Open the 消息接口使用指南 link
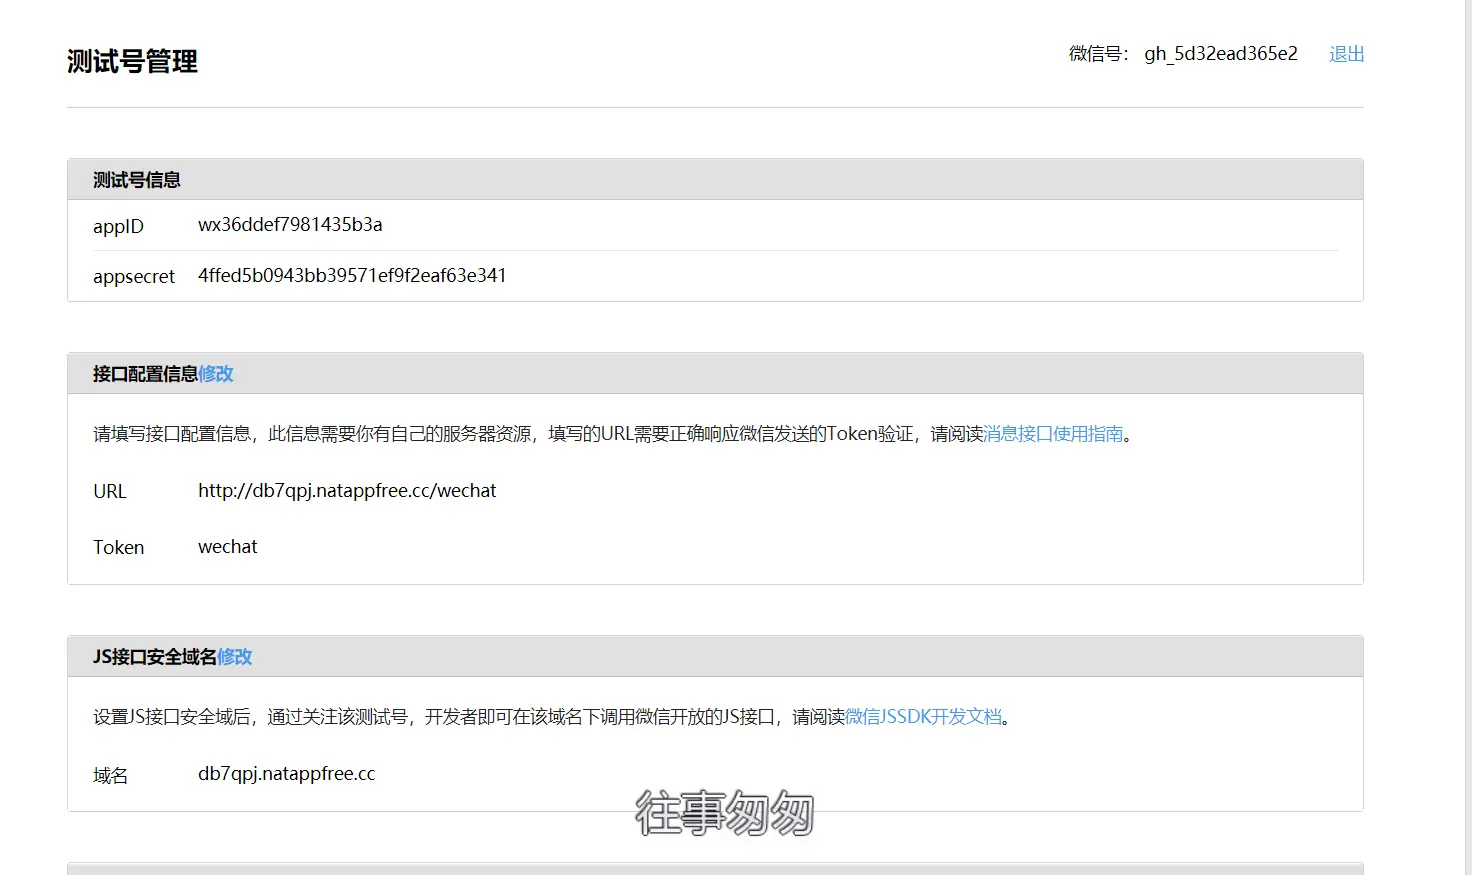1472x875 pixels. point(1053,434)
